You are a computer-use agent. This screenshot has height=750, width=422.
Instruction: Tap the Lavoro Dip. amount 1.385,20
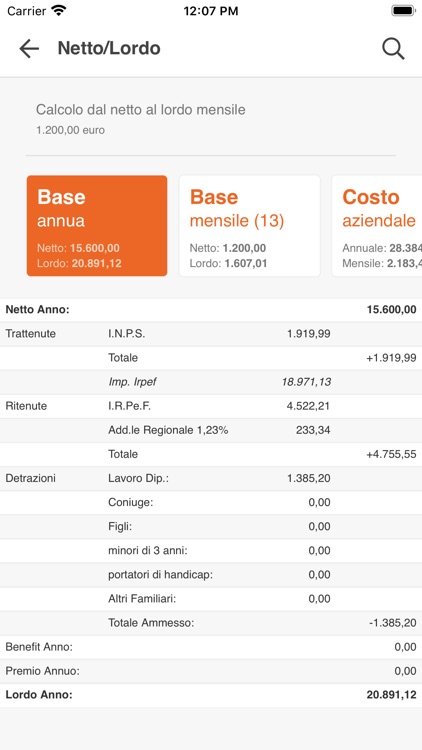[309, 478]
